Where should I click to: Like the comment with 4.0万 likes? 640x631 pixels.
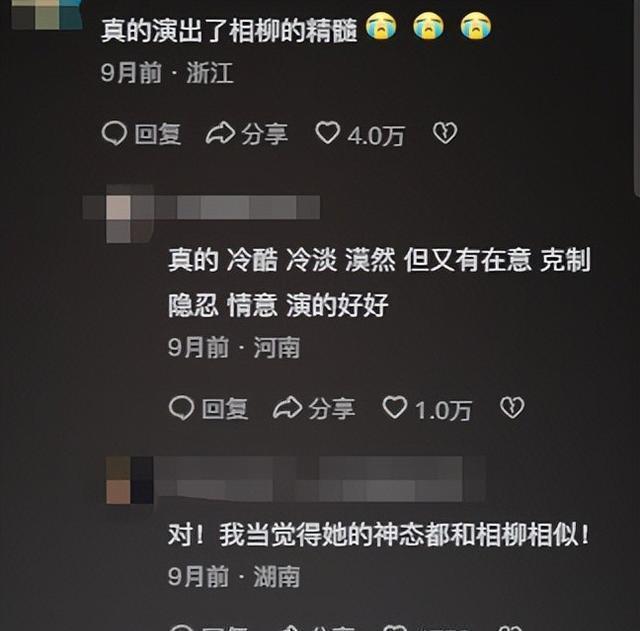[x=327, y=133]
